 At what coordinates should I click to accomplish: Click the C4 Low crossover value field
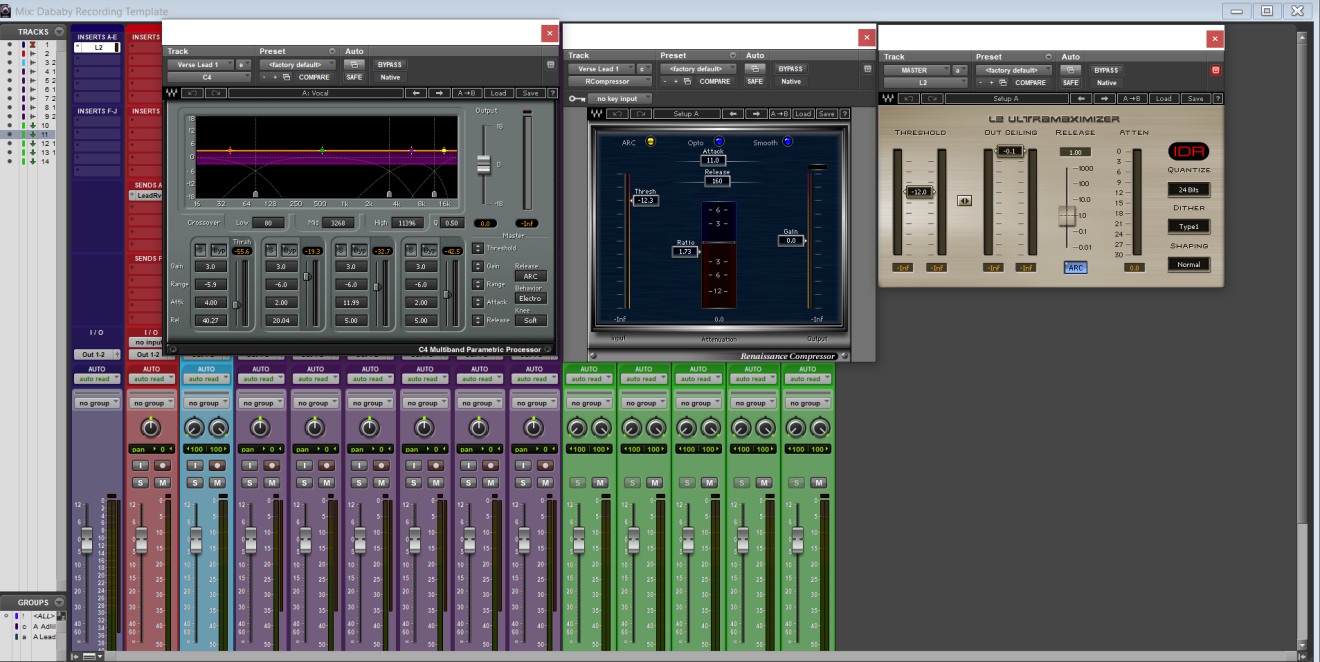pos(267,222)
